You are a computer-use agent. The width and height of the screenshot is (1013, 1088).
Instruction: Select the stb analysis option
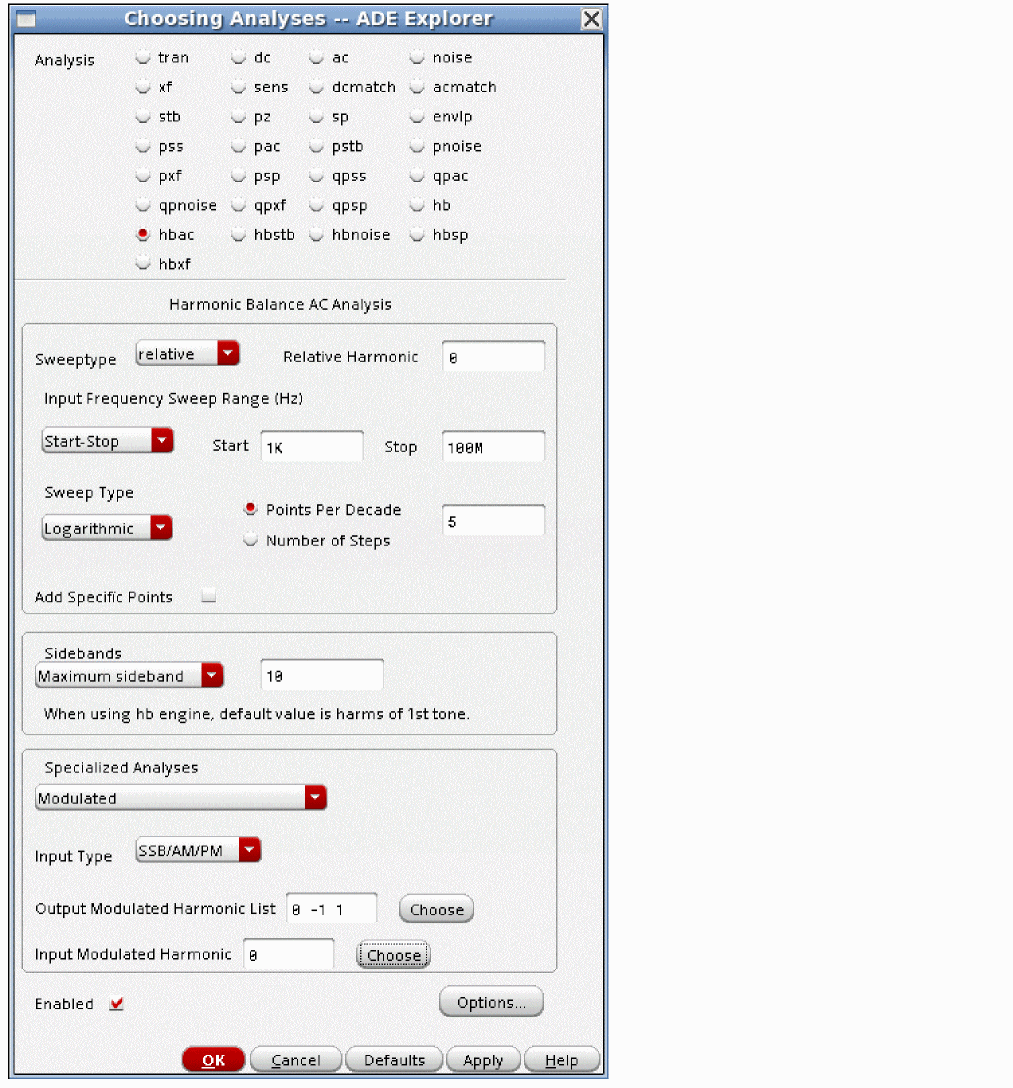143,117
